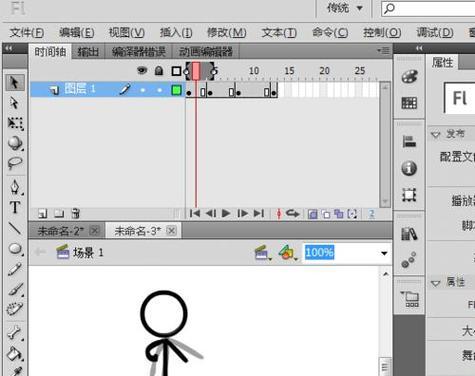This screenshot has width=475, height=376.
Task: Collapse the 发布 section
Action: coord(436,134)
